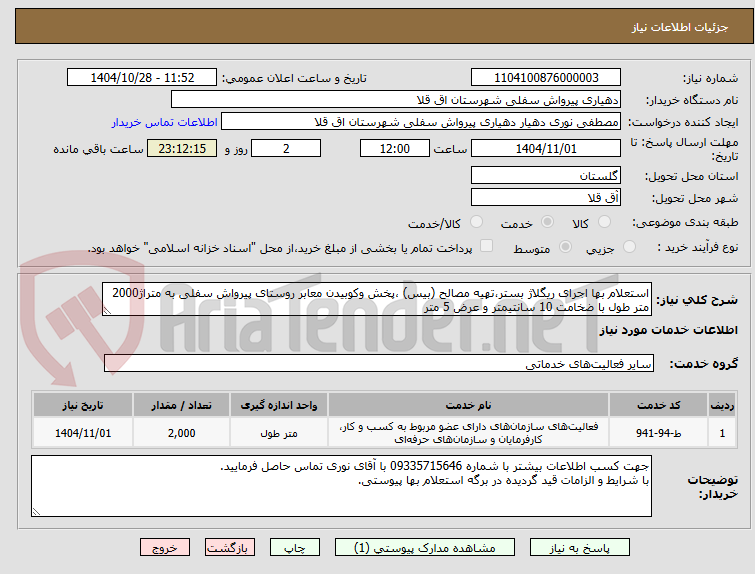The image size is (755, 574).
Task: Click the شهر محل تحویل آق قلا field
Action: (x=546, y=197)
